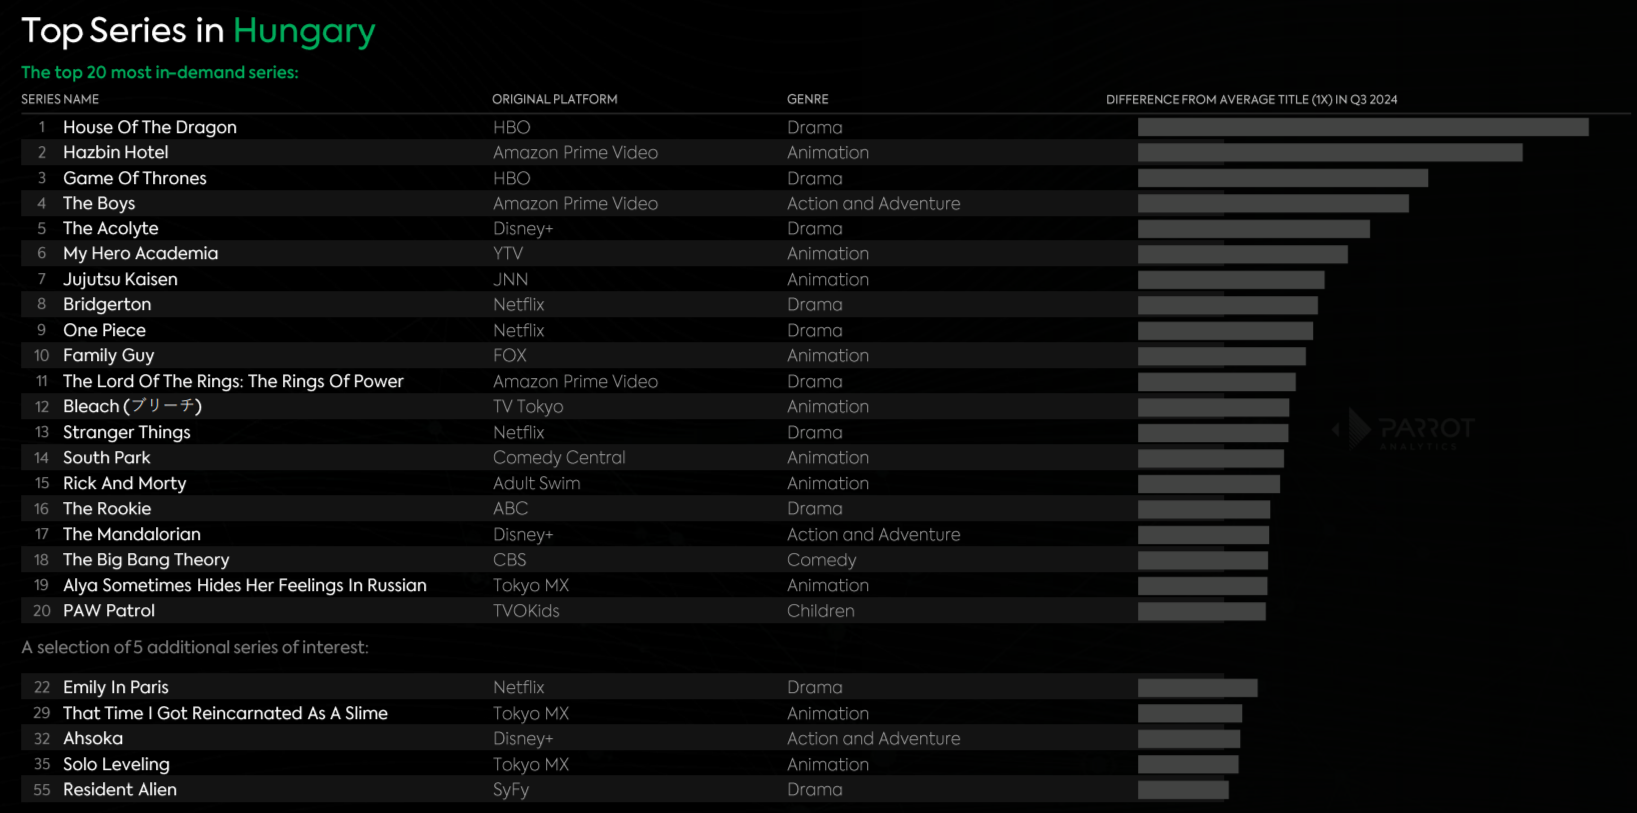The width and height of the screenshot is (1637, 813).
Task: Click the 'Rick And Morty' series name
Action: 124,483
